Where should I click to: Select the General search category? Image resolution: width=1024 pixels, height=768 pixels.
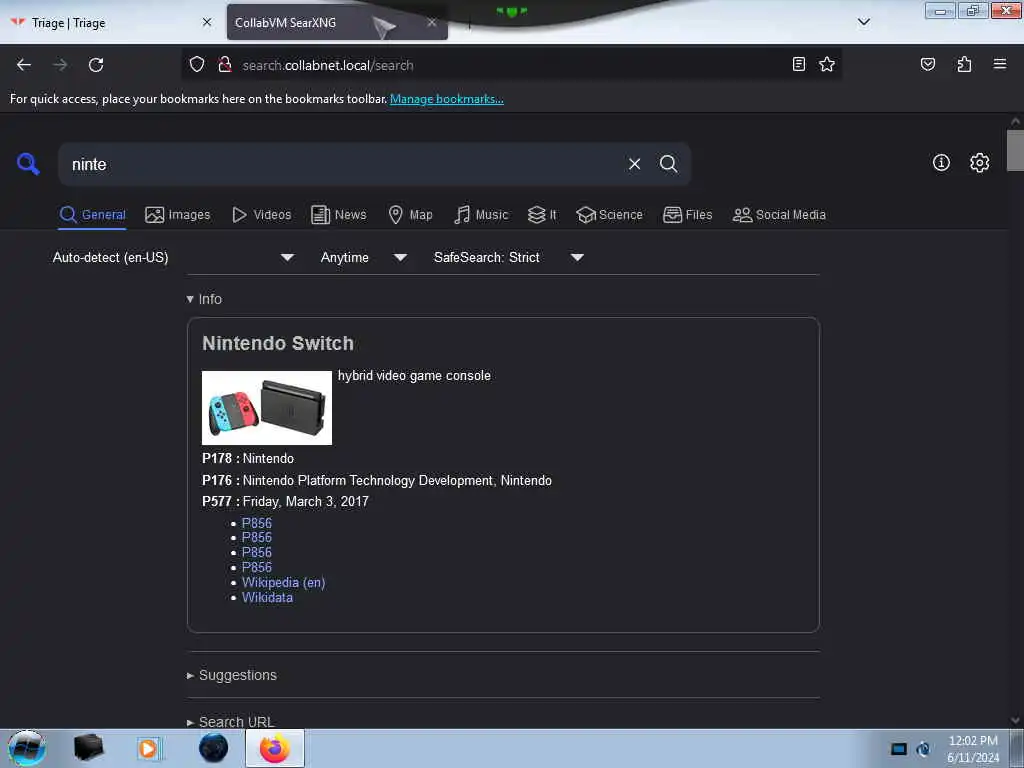pos(92,215)
